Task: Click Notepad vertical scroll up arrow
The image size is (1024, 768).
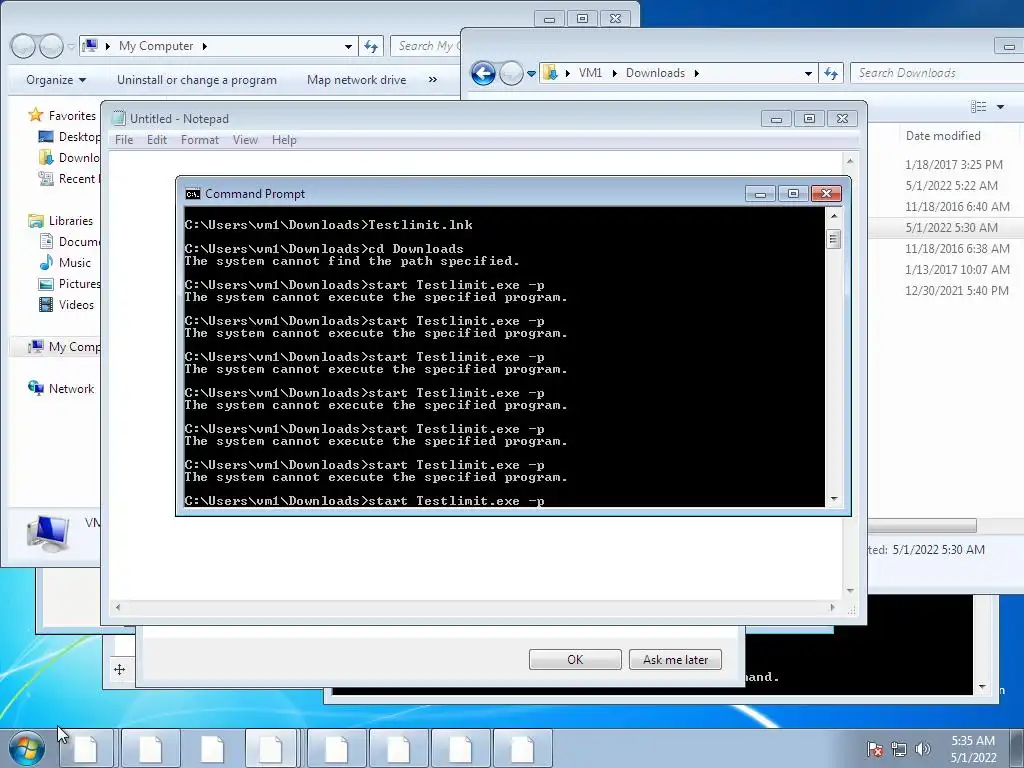Action: click(x=850, y=161)
